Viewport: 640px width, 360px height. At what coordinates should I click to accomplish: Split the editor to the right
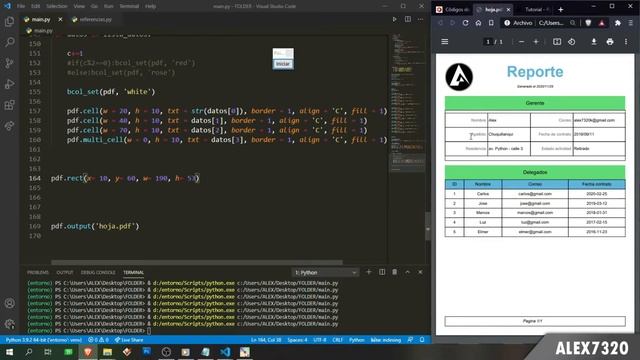coord(408,19)
